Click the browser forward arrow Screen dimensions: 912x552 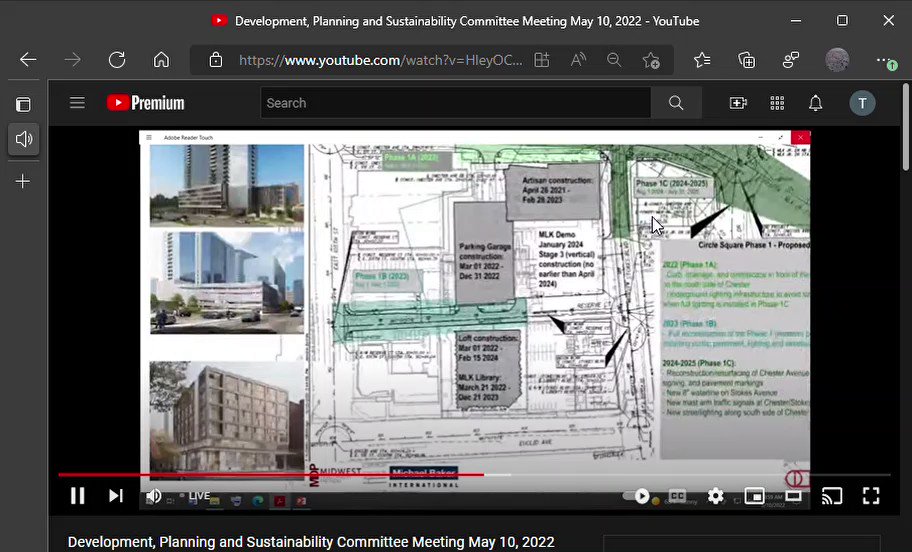coord(73,59)
